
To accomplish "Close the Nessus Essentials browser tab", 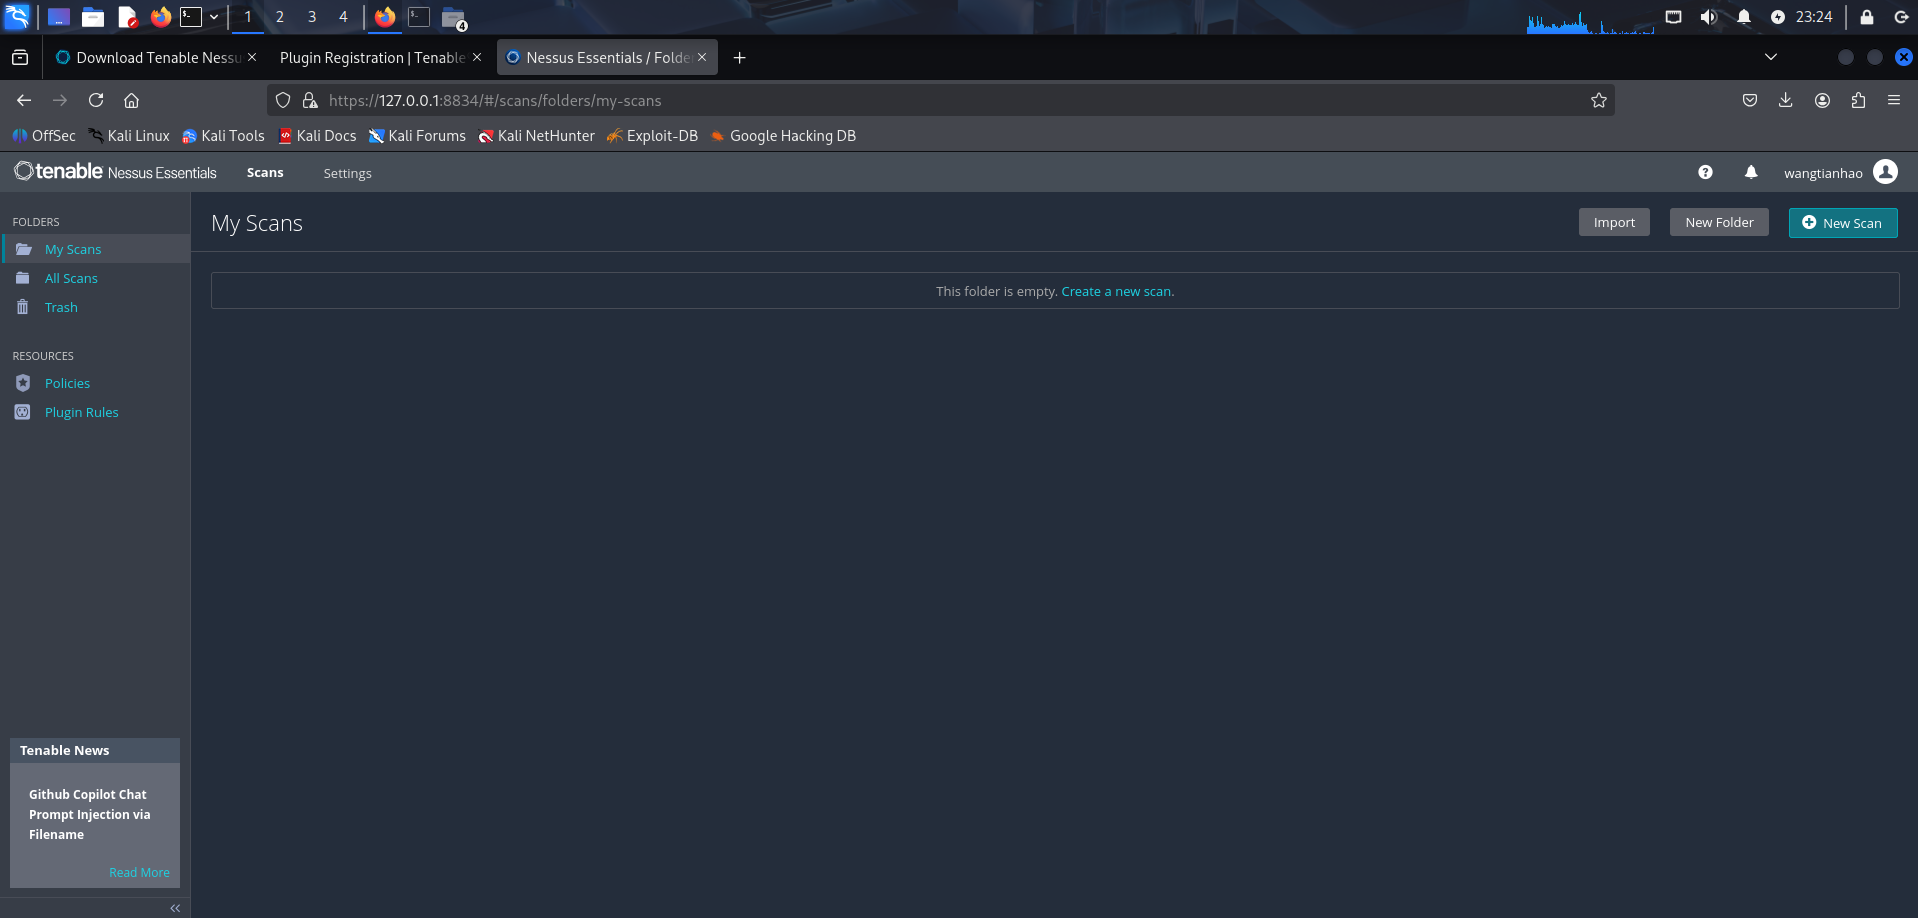I will [702, 57].
